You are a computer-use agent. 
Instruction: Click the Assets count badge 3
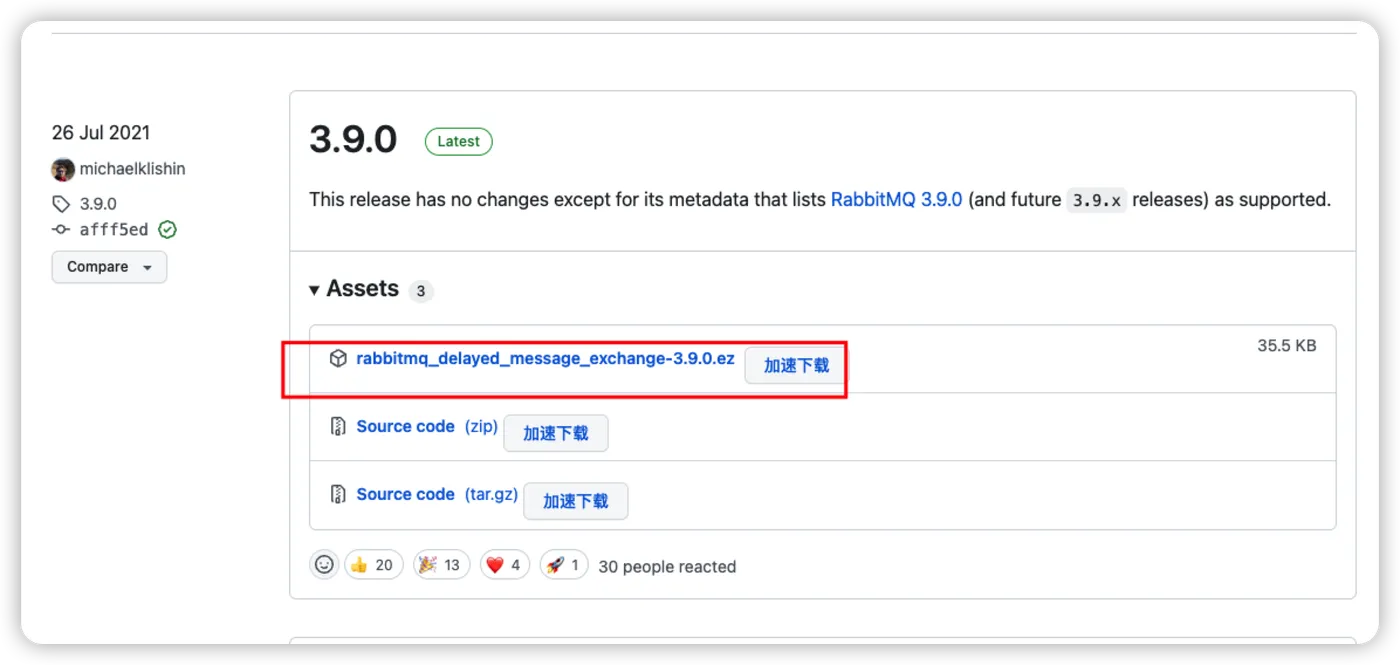[421, 291]
